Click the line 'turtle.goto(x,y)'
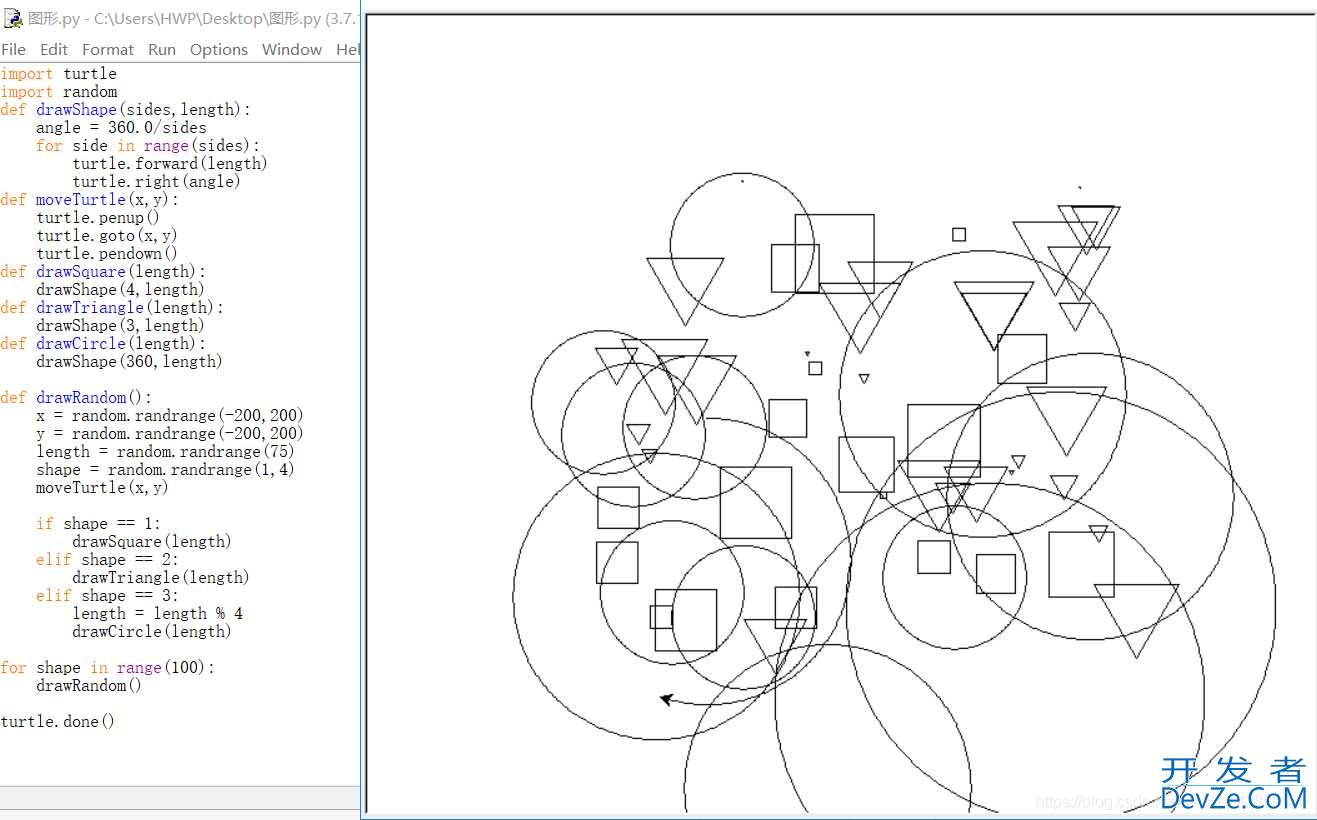The image size is (1317, 820). point(107,236)
